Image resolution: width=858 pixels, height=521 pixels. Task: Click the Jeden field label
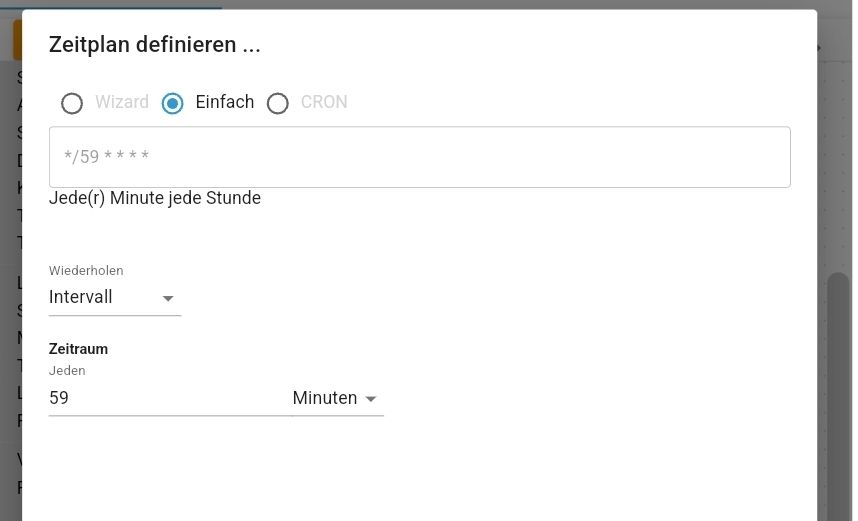67,370
